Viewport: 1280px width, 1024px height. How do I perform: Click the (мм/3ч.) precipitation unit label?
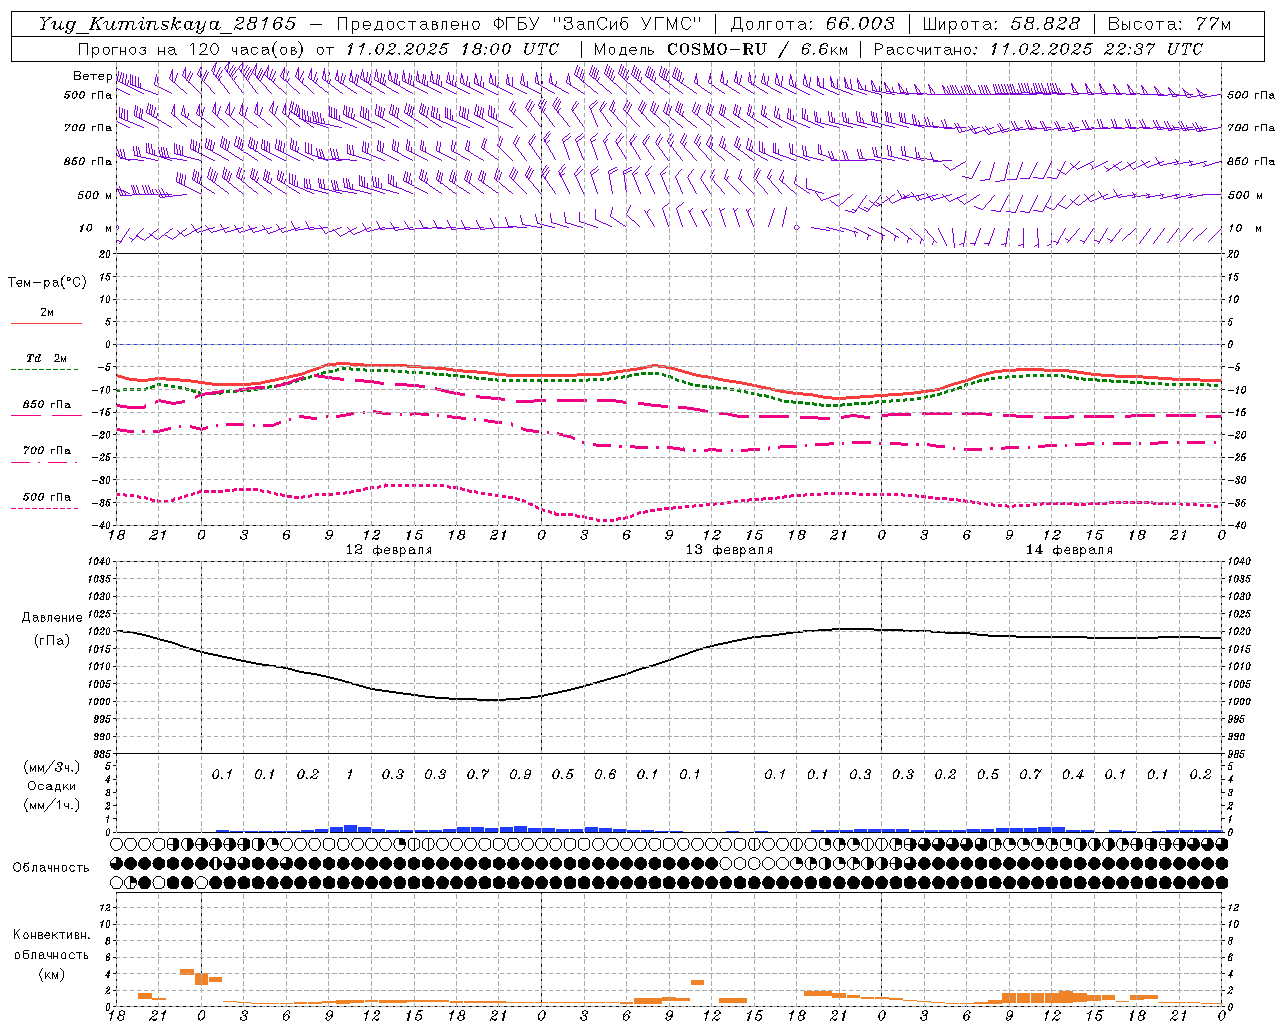coord(52,767)
